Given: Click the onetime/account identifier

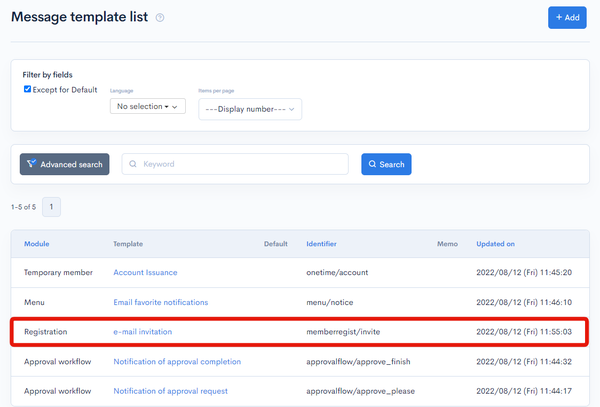Looking at the screenshot, I should (337, 273).
